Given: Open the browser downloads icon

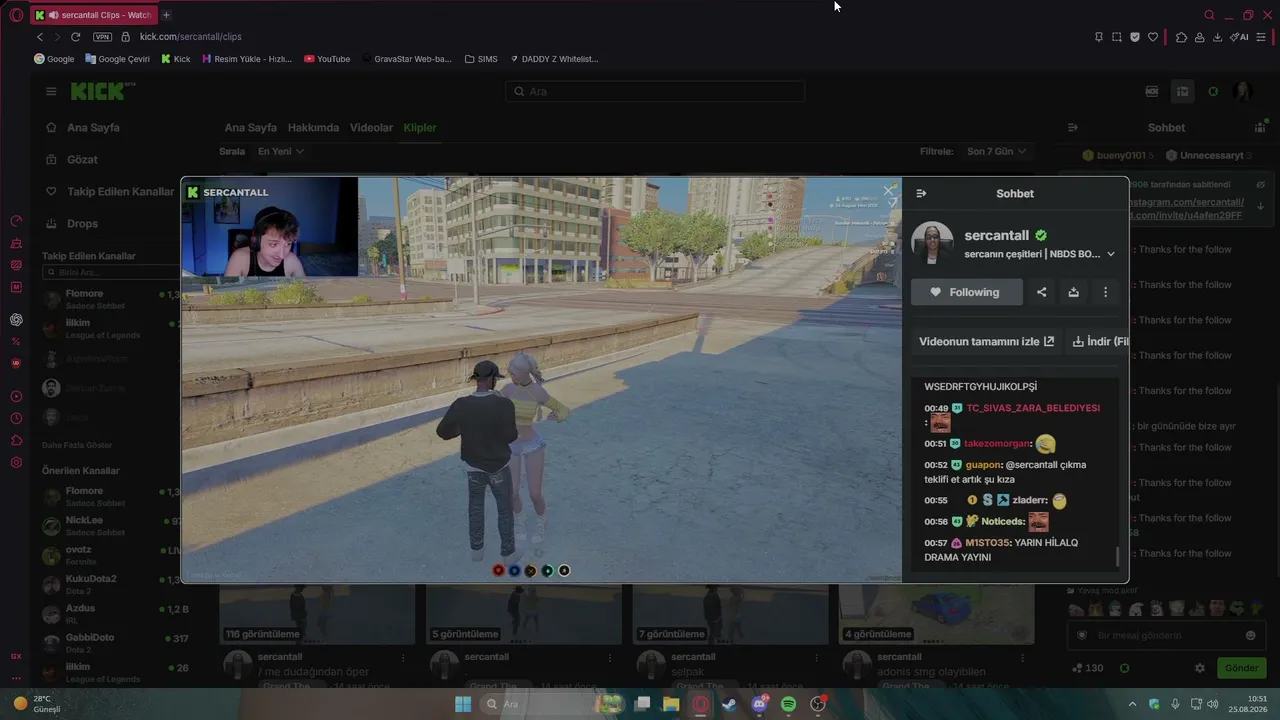Looking at the screenshot, I should (1217, 37).
